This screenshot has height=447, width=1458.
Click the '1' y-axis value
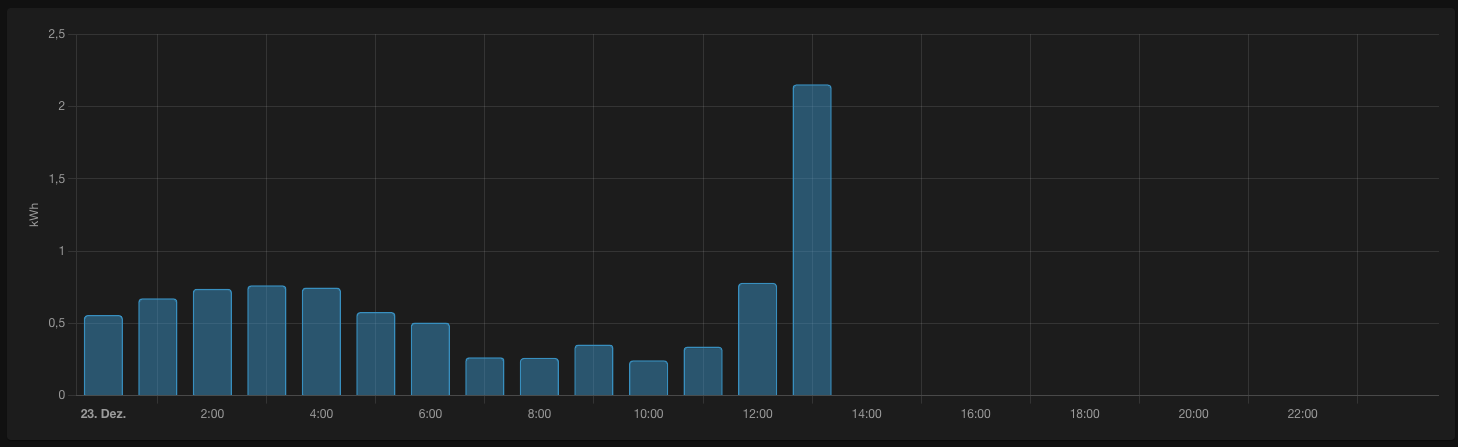(x=61, y=251)
